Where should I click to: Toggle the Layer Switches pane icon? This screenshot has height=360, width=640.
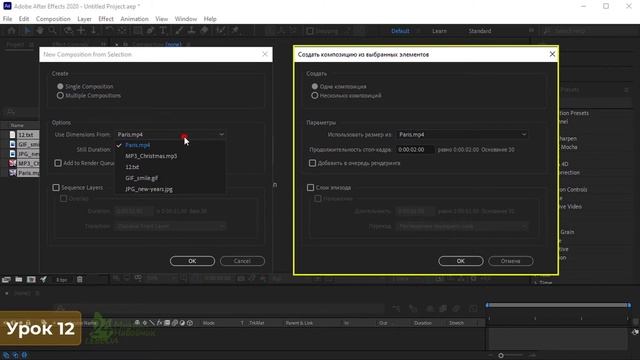[6, 355]
